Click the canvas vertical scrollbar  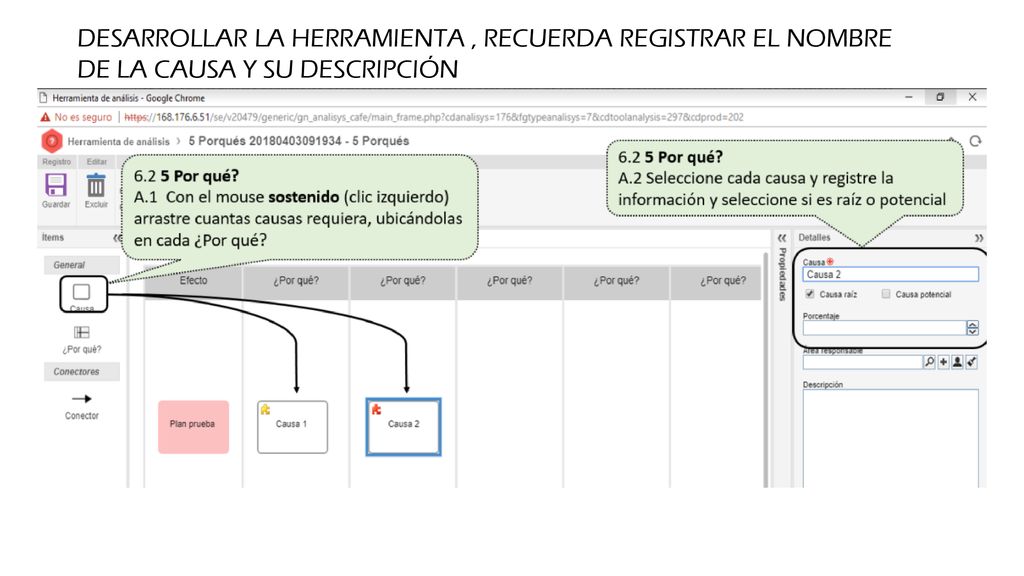tap(766, 369)
